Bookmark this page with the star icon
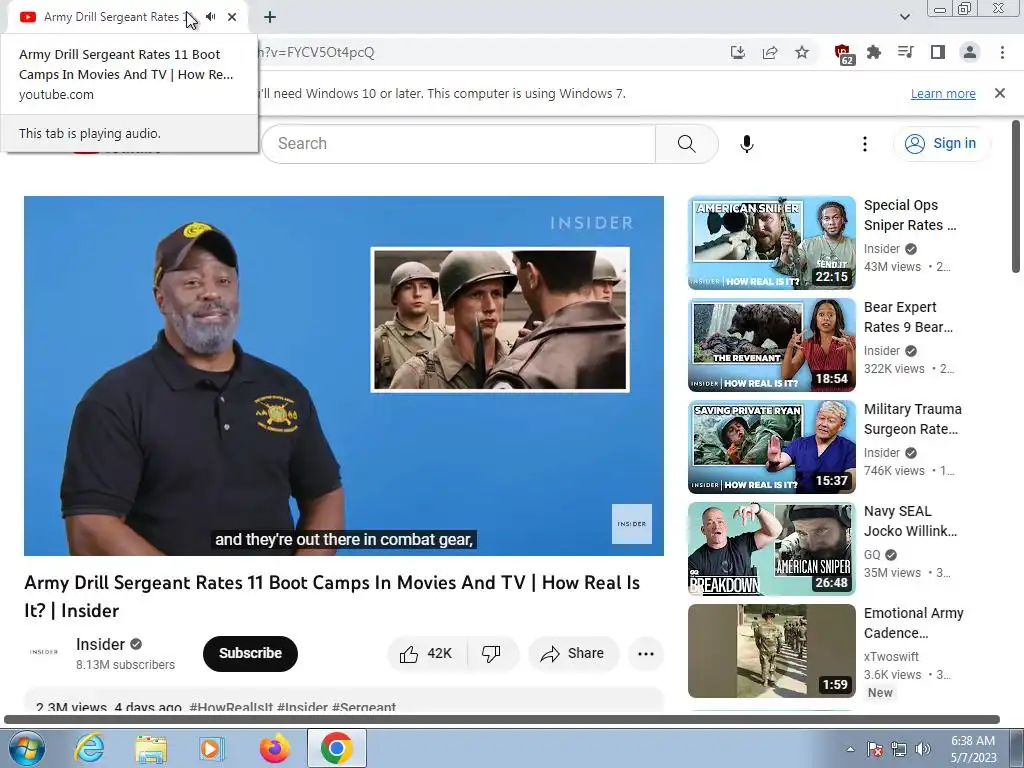The height and width of the screenshot is (768, 1024). pos(802,52)
